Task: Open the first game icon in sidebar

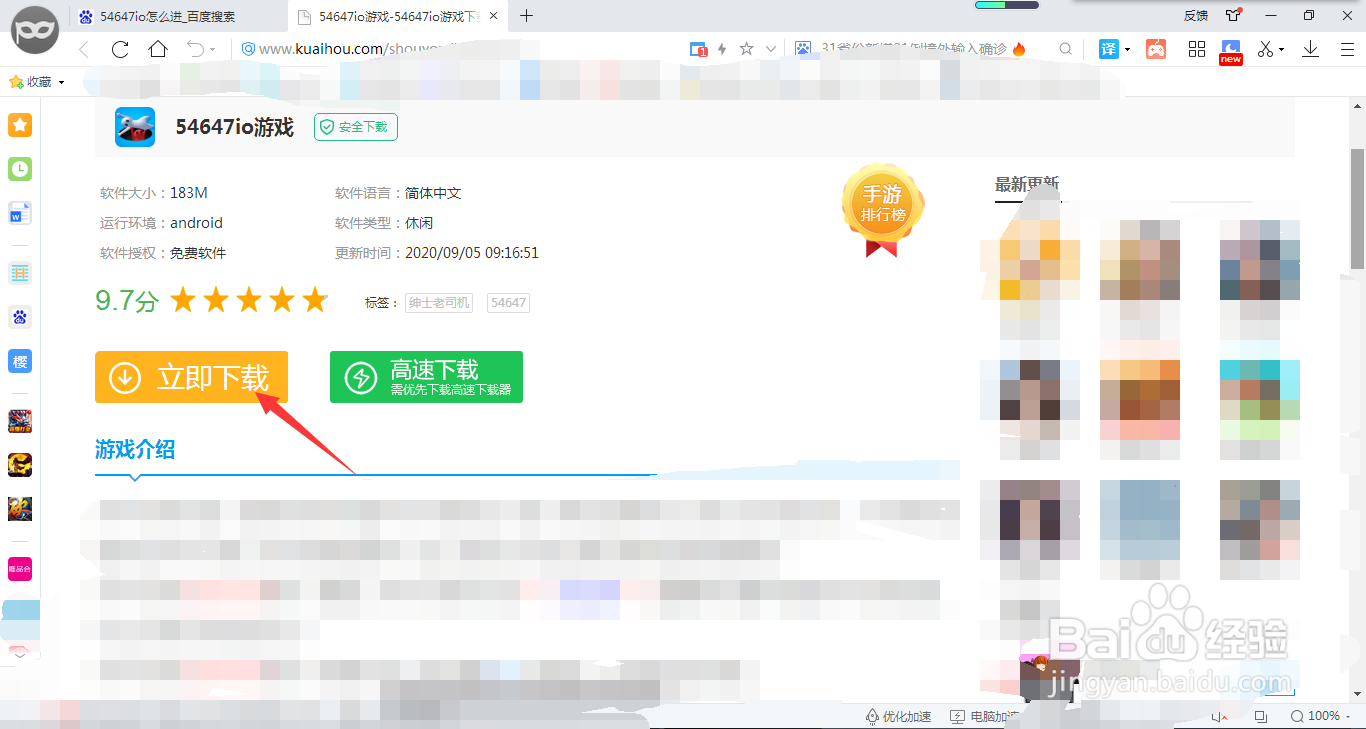Action: [x=20, y=421]
